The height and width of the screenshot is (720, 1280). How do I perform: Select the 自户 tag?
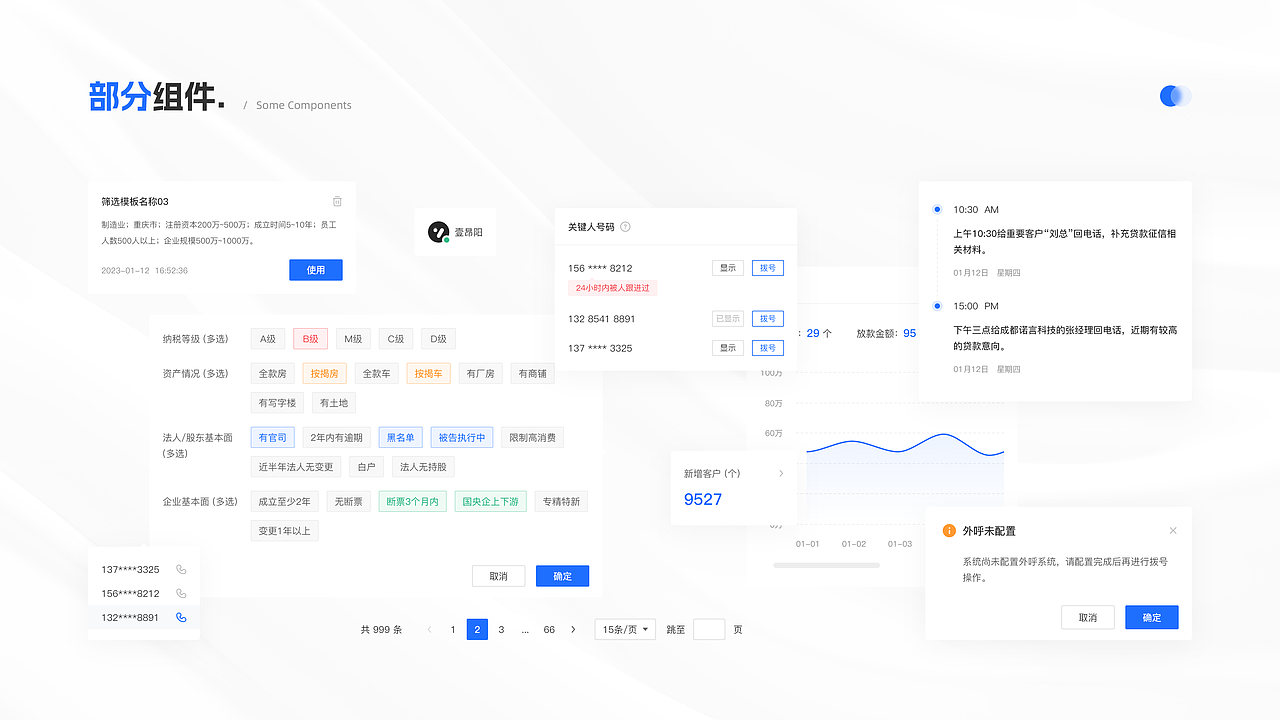coord(366,467)
